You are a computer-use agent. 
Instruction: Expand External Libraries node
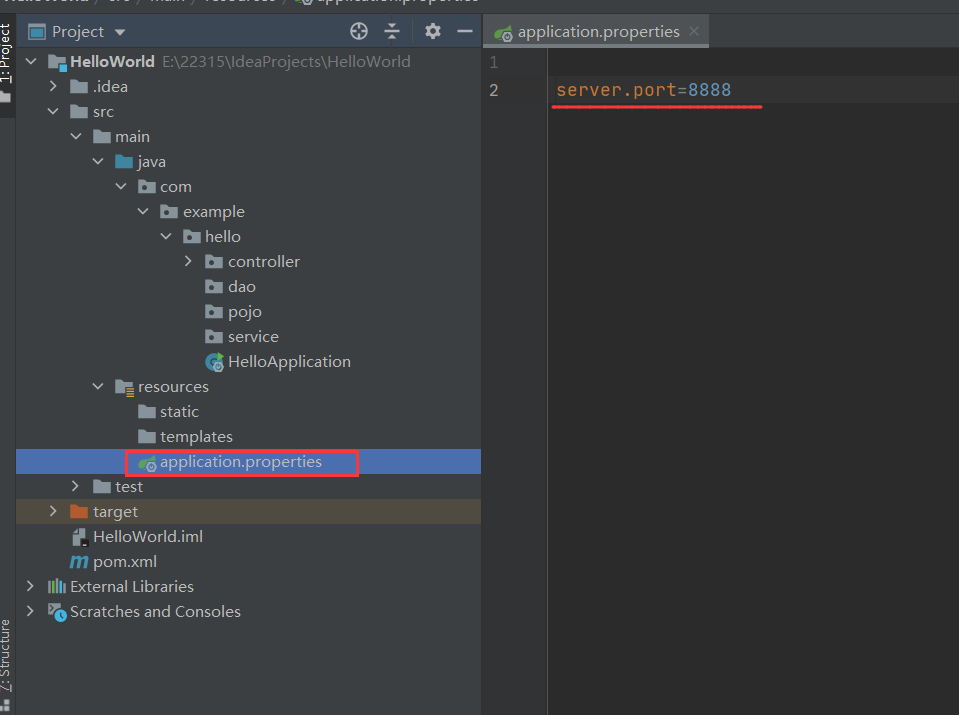tap(31, 586)
